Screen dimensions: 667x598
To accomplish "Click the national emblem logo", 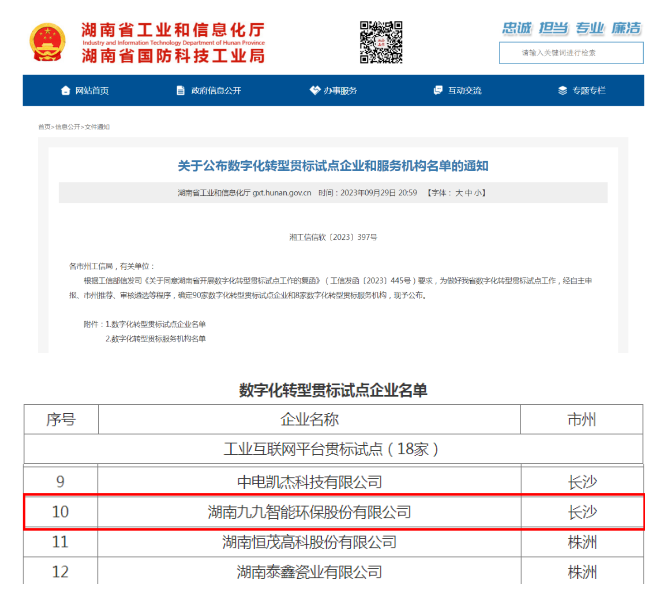I will tap(44, 41).
